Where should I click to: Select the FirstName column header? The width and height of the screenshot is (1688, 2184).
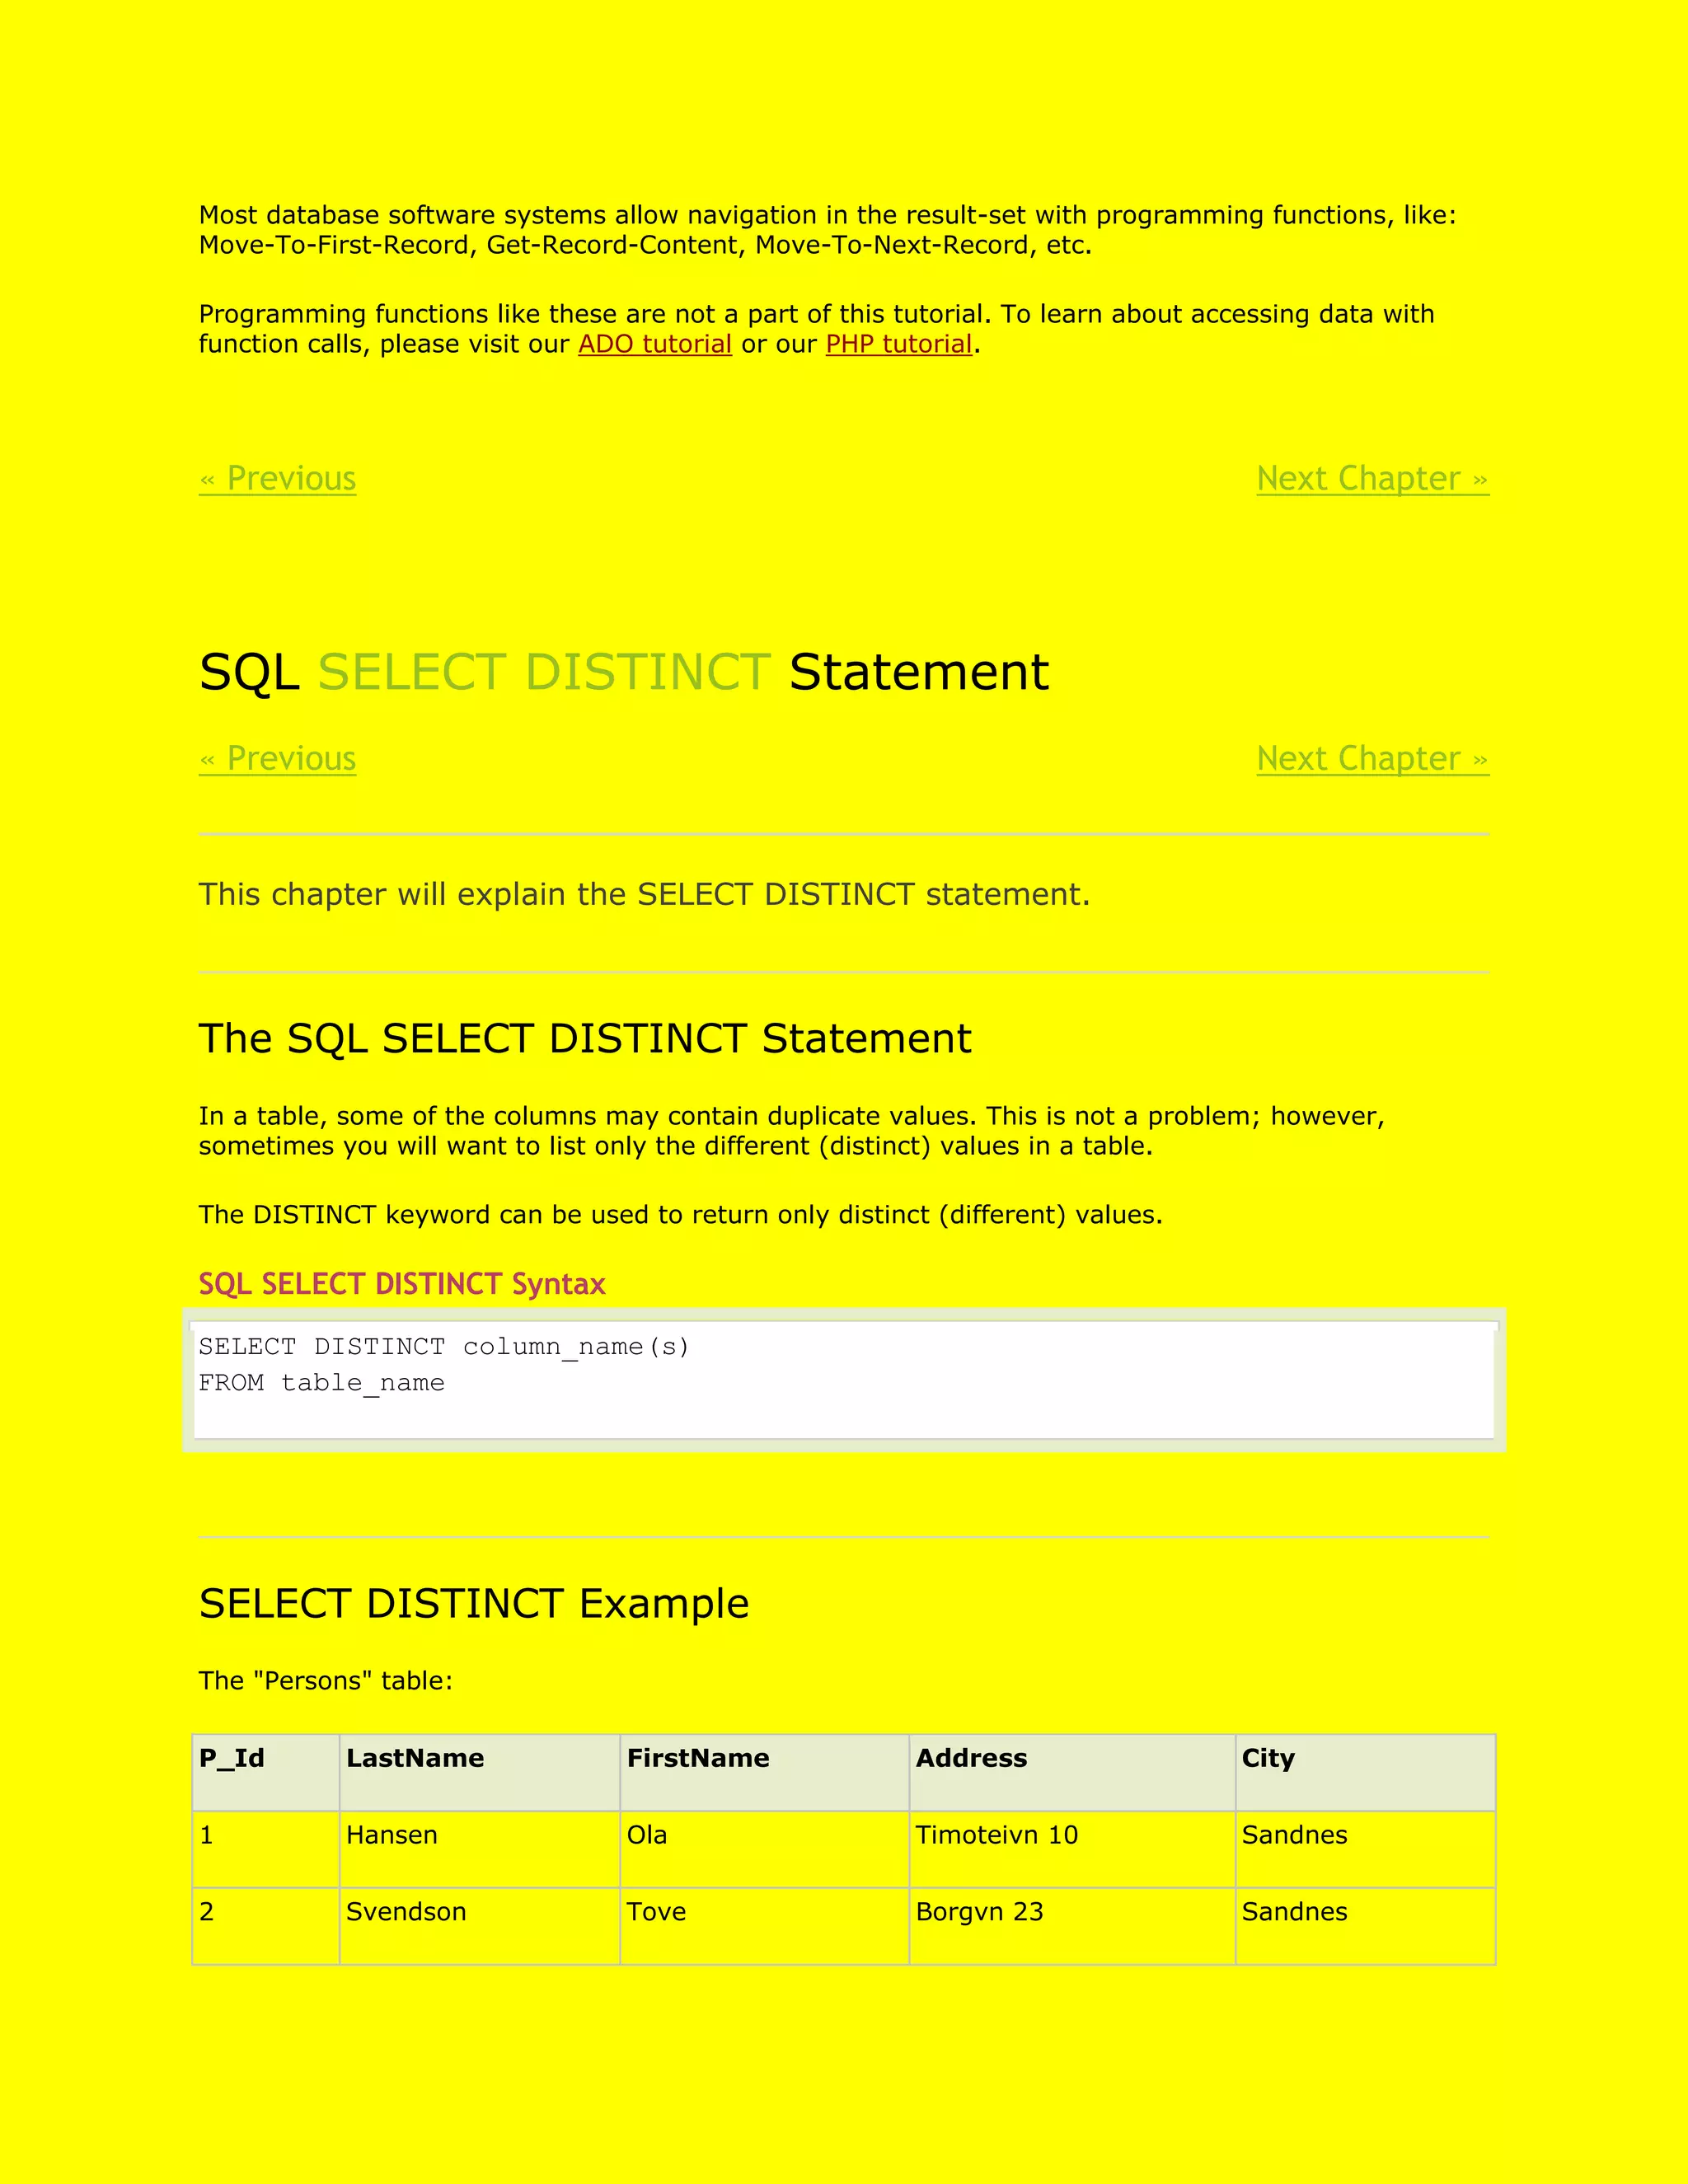point(697,1758)
